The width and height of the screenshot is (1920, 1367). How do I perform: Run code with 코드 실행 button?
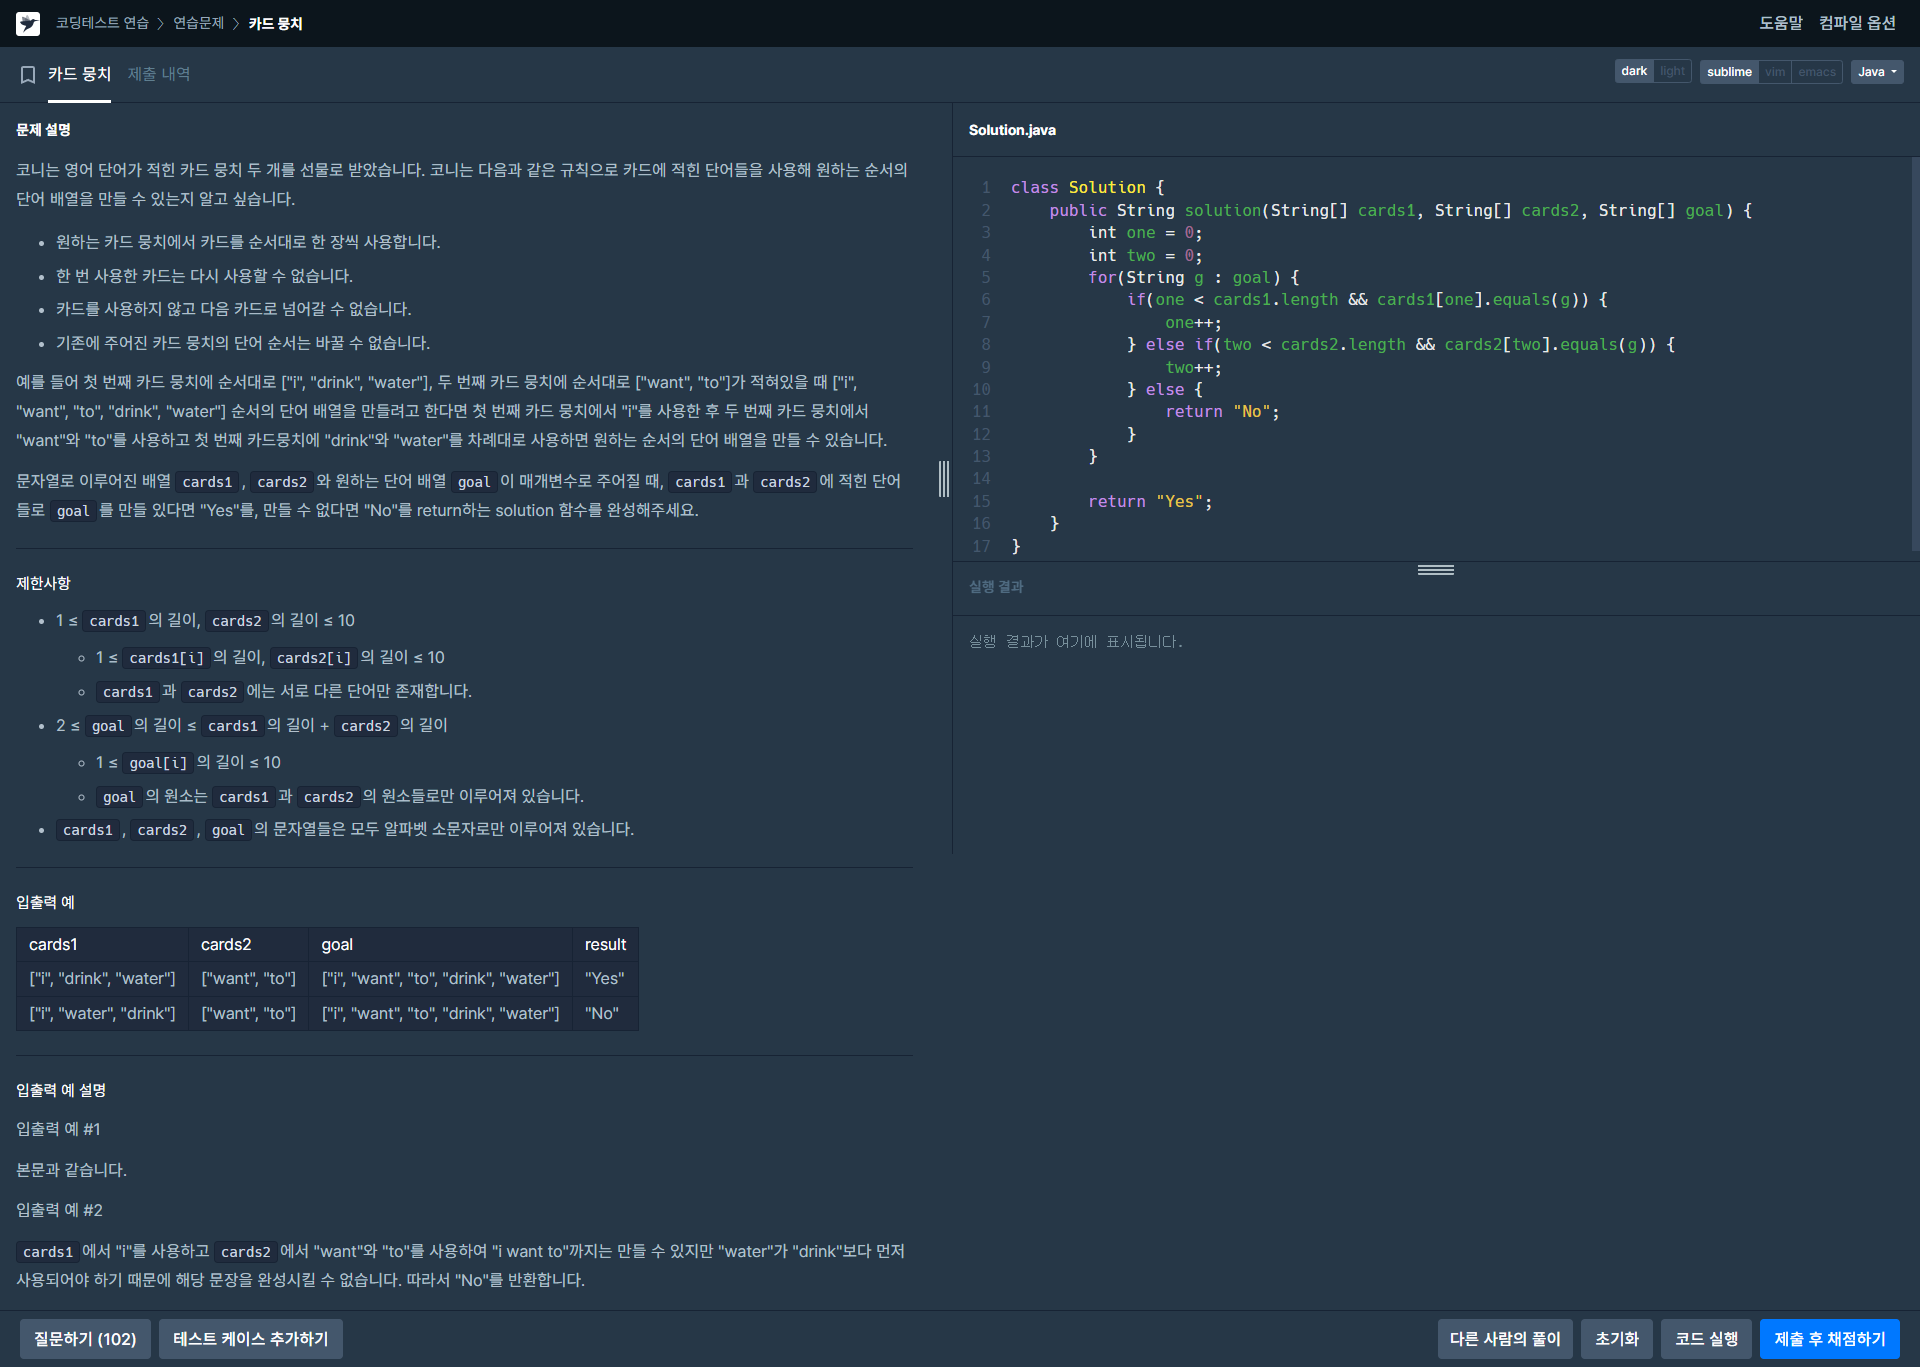tap(1706, 1339)
